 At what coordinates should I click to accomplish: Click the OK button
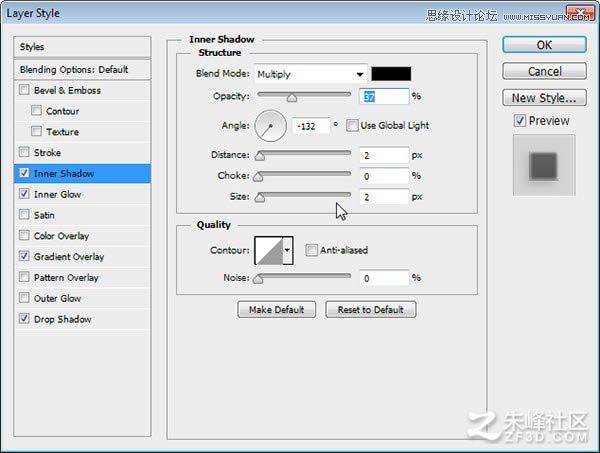pos(544,45)
